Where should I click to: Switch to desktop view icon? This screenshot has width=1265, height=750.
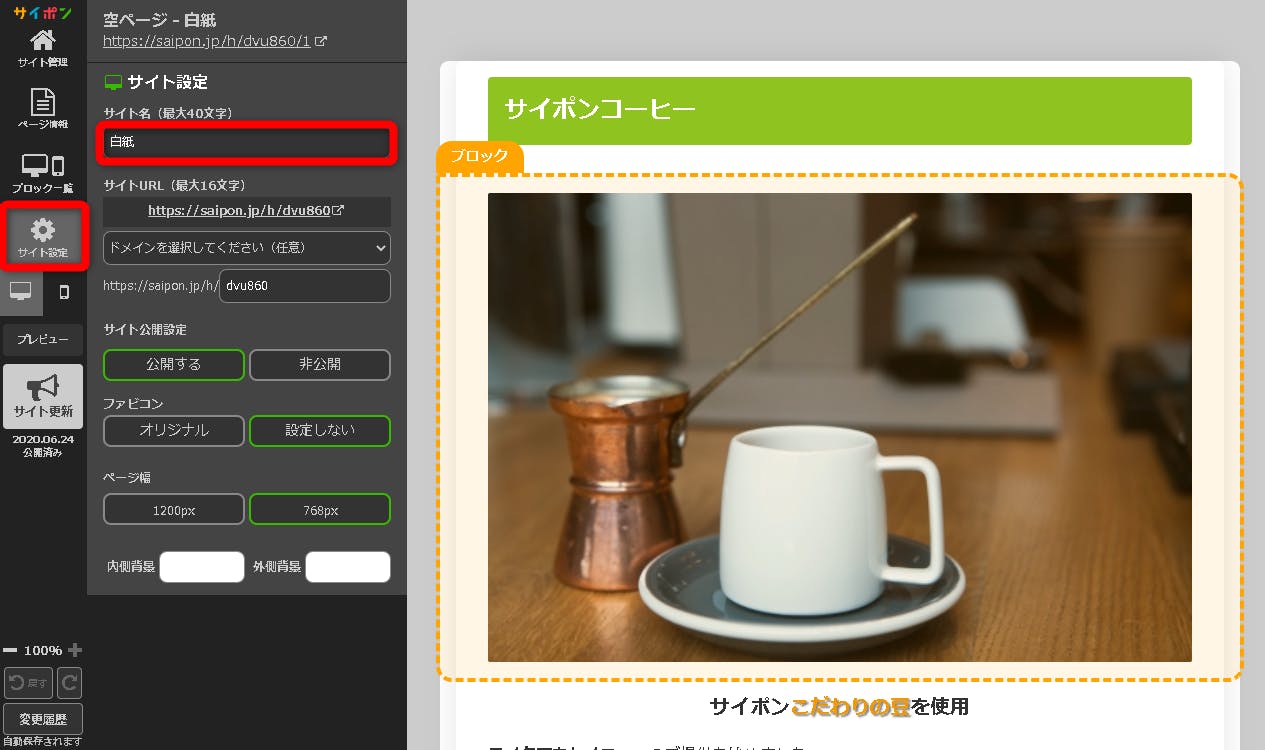[21, 292]
